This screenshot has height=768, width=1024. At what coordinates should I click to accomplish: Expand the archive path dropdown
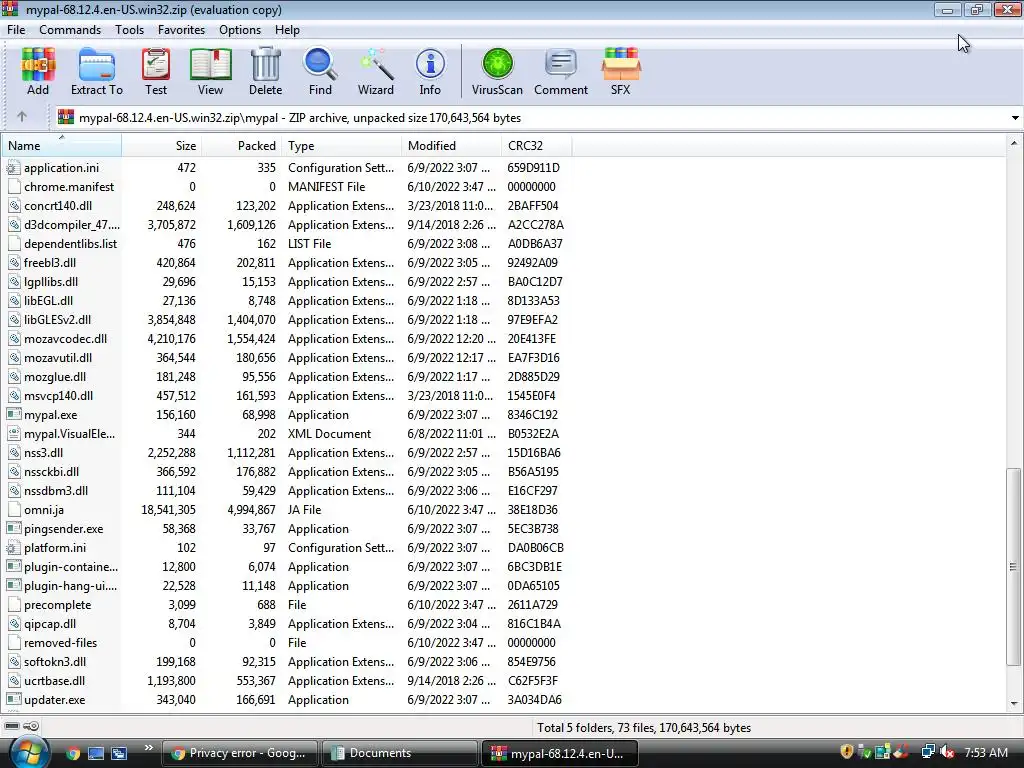[x=1015, y=118]
